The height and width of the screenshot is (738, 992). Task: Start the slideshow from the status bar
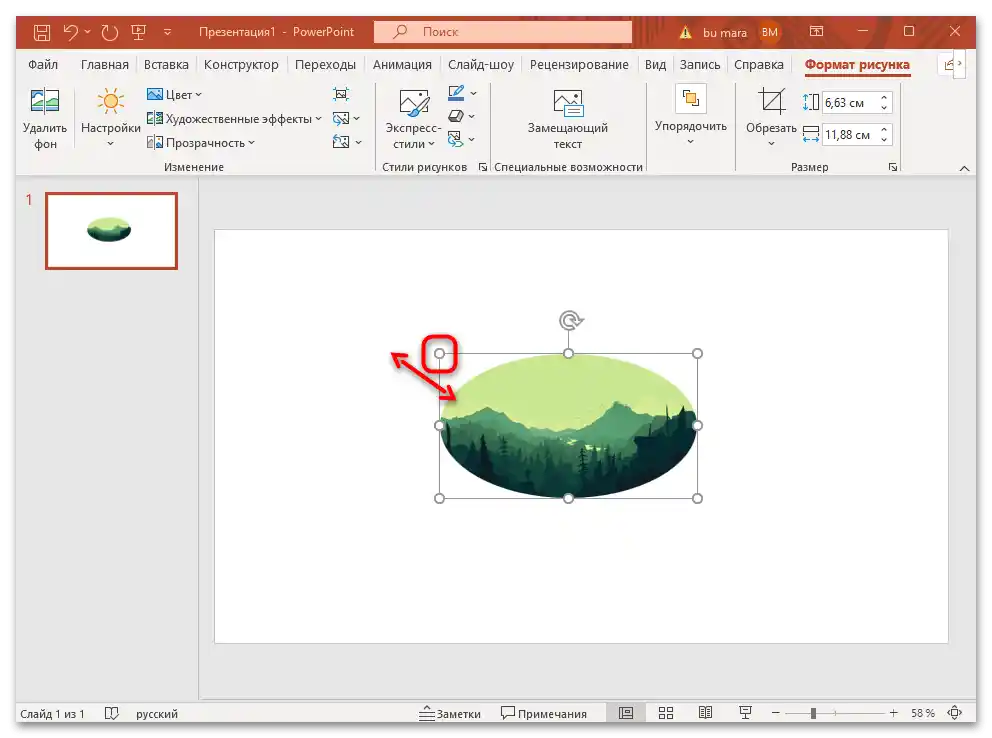(x=745, y=713)
